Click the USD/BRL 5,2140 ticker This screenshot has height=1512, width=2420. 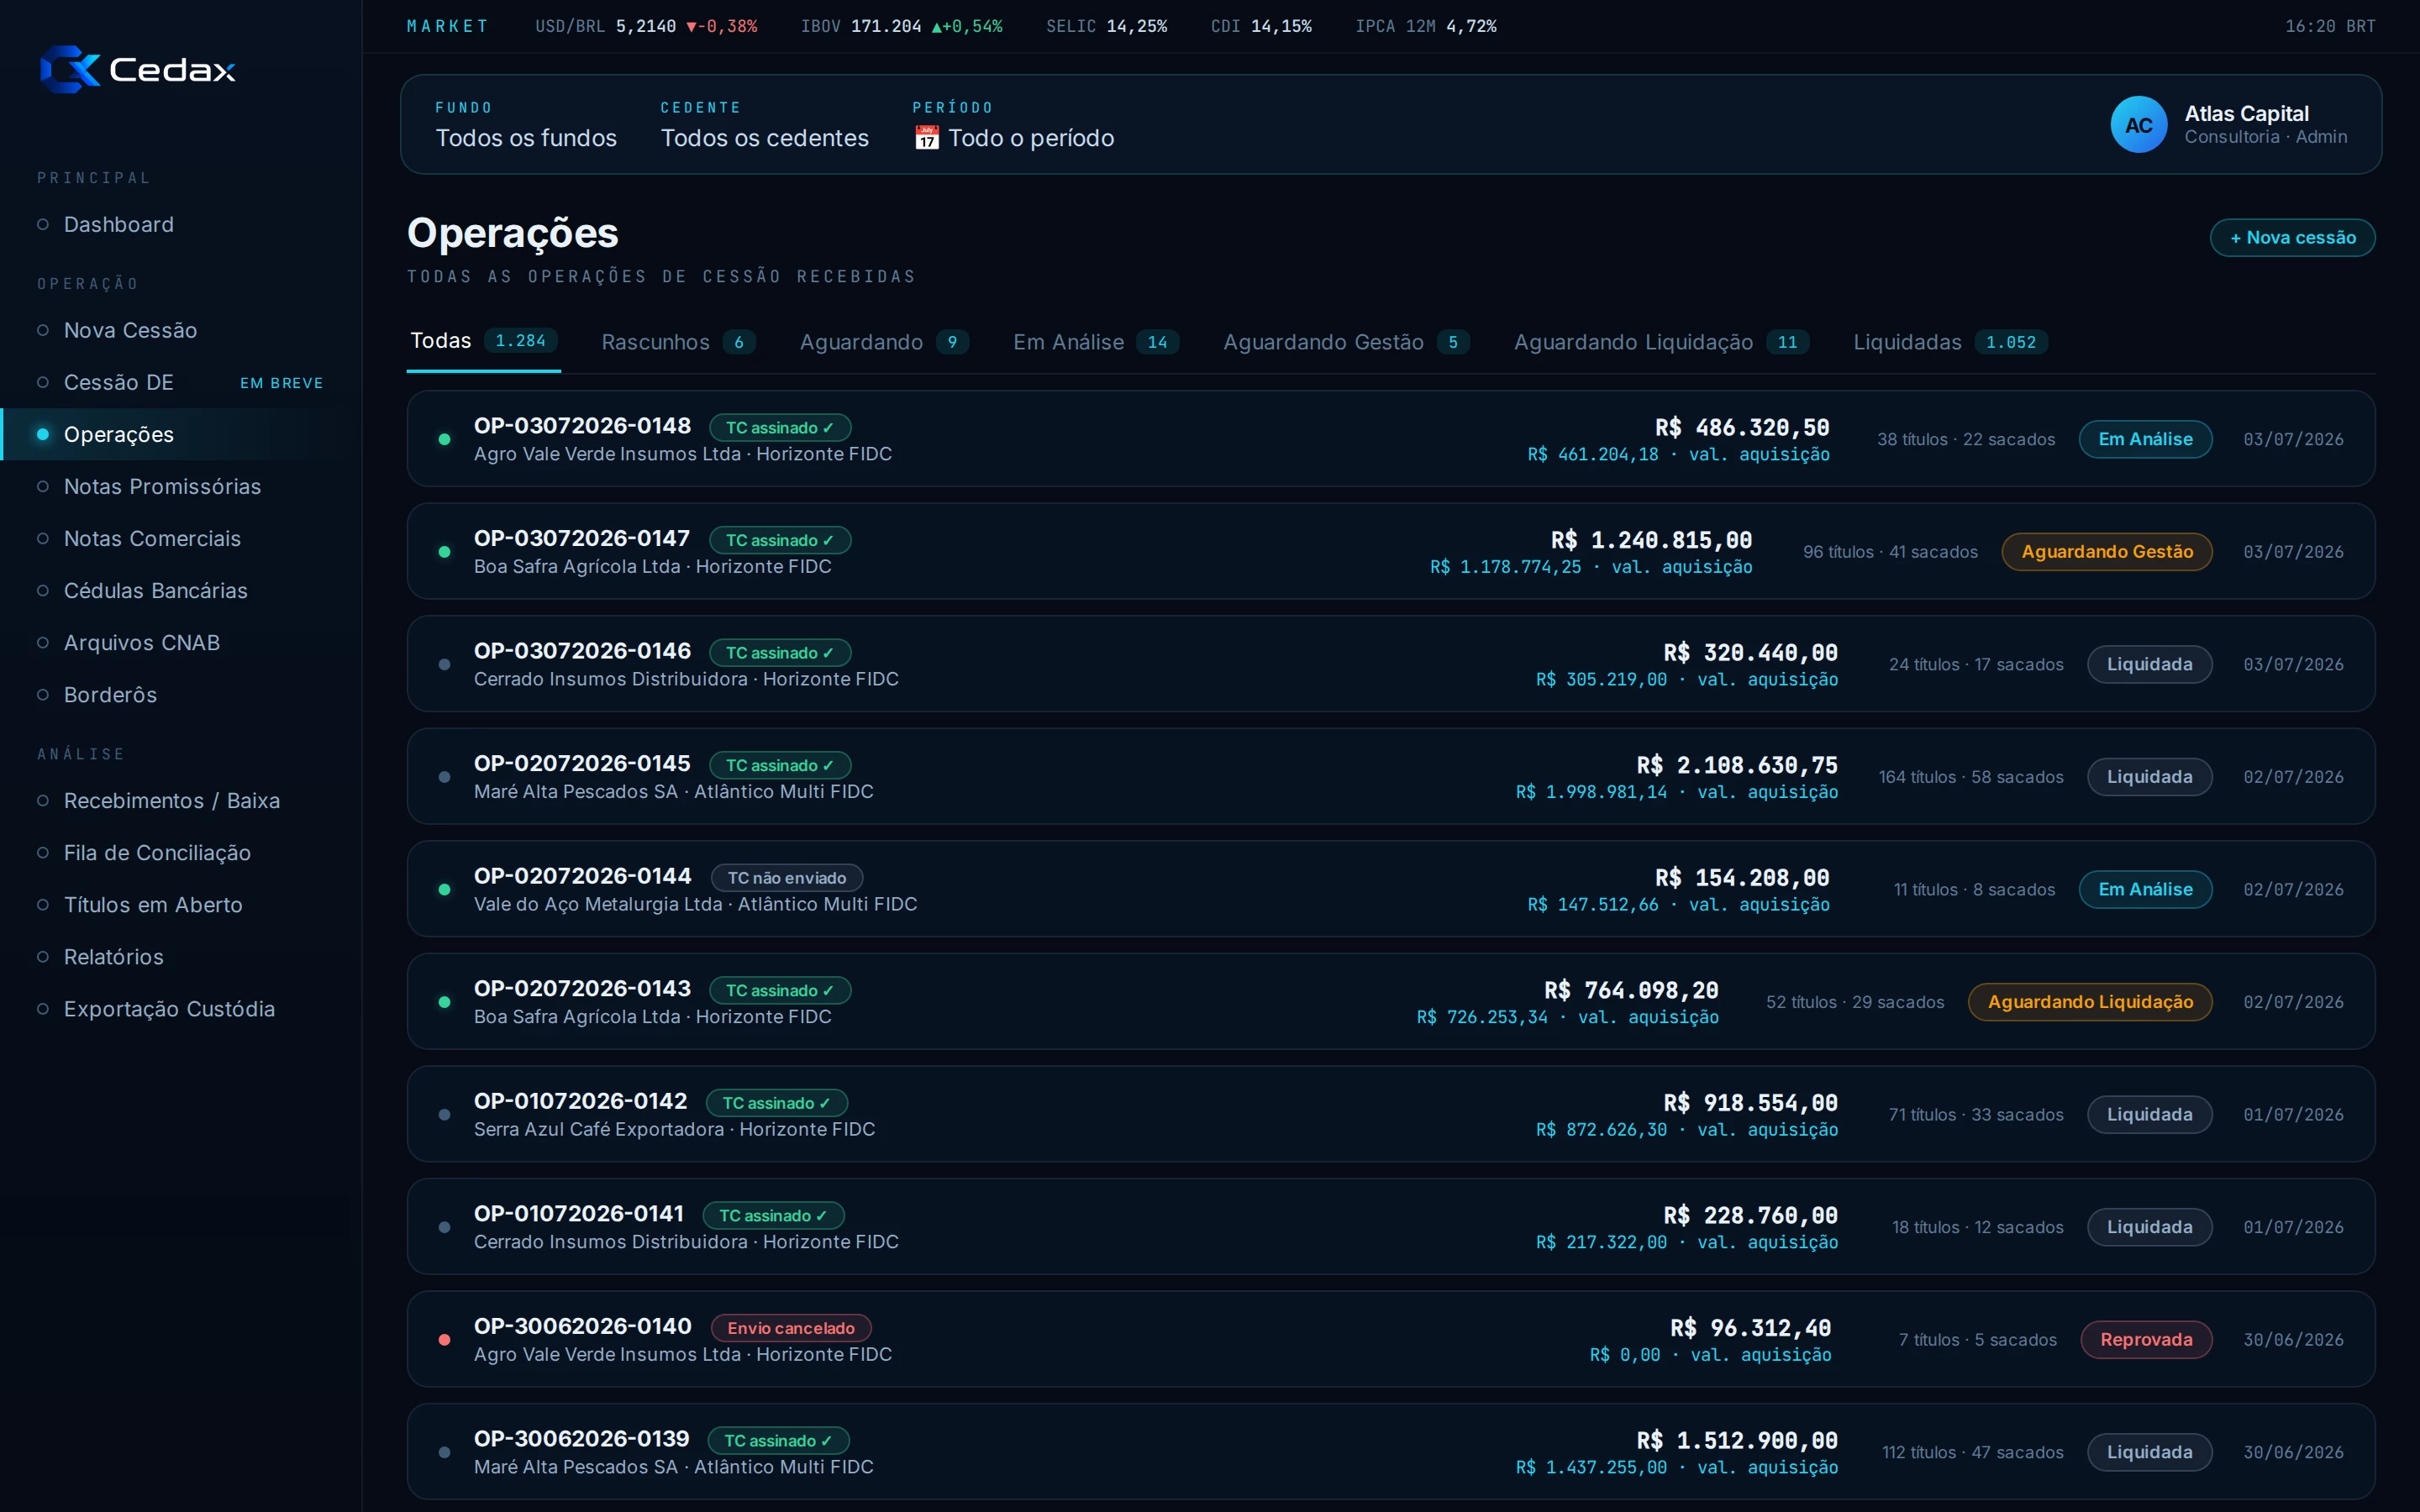click(x=646, y=26)
